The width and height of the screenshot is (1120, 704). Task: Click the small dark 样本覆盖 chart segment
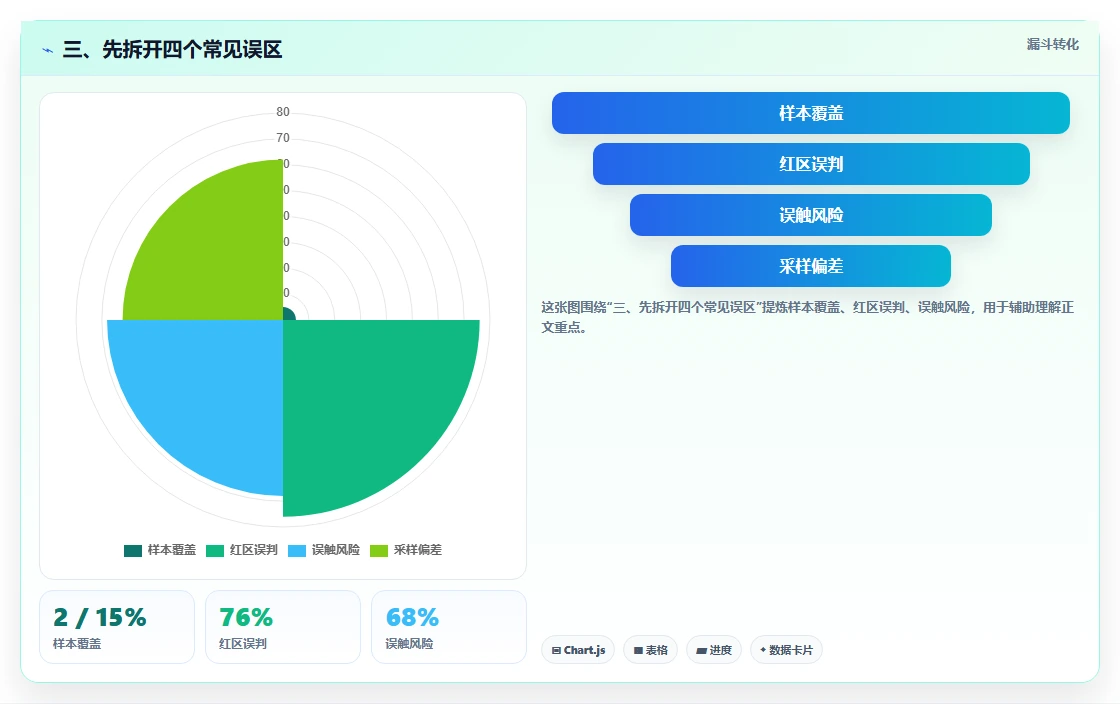pos(288,315)
